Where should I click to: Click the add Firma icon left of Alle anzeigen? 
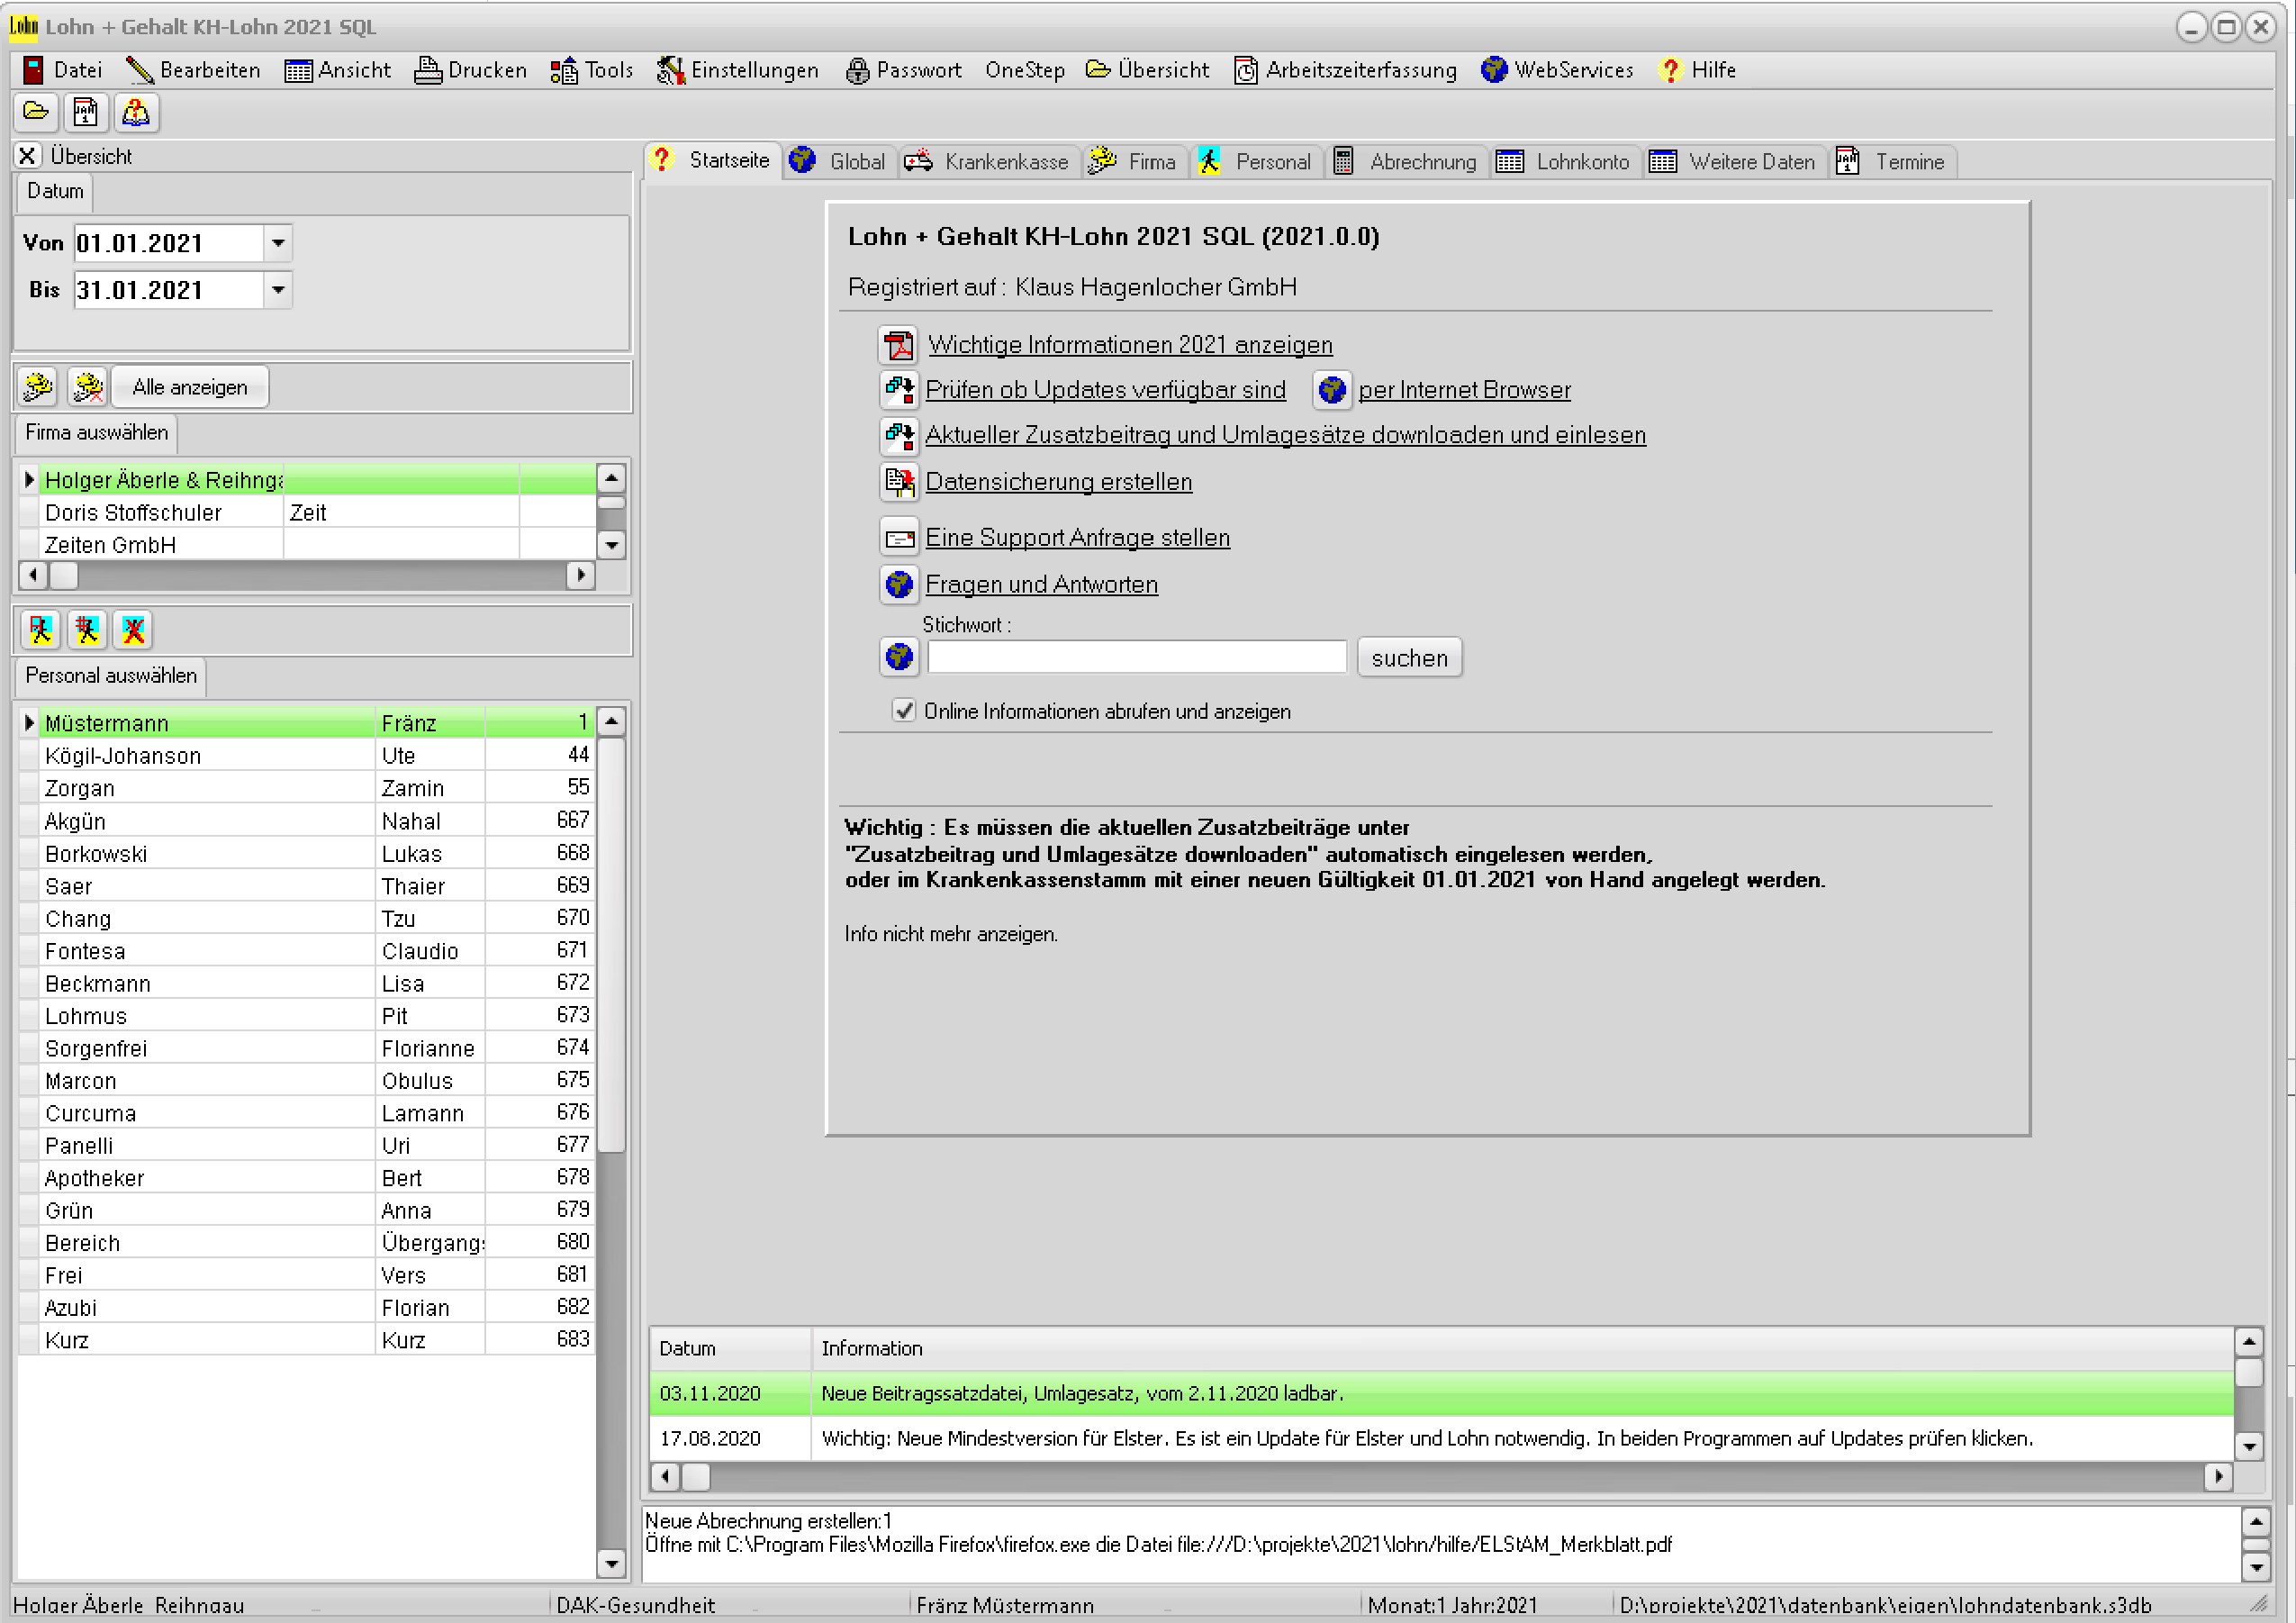pos(38,387)
